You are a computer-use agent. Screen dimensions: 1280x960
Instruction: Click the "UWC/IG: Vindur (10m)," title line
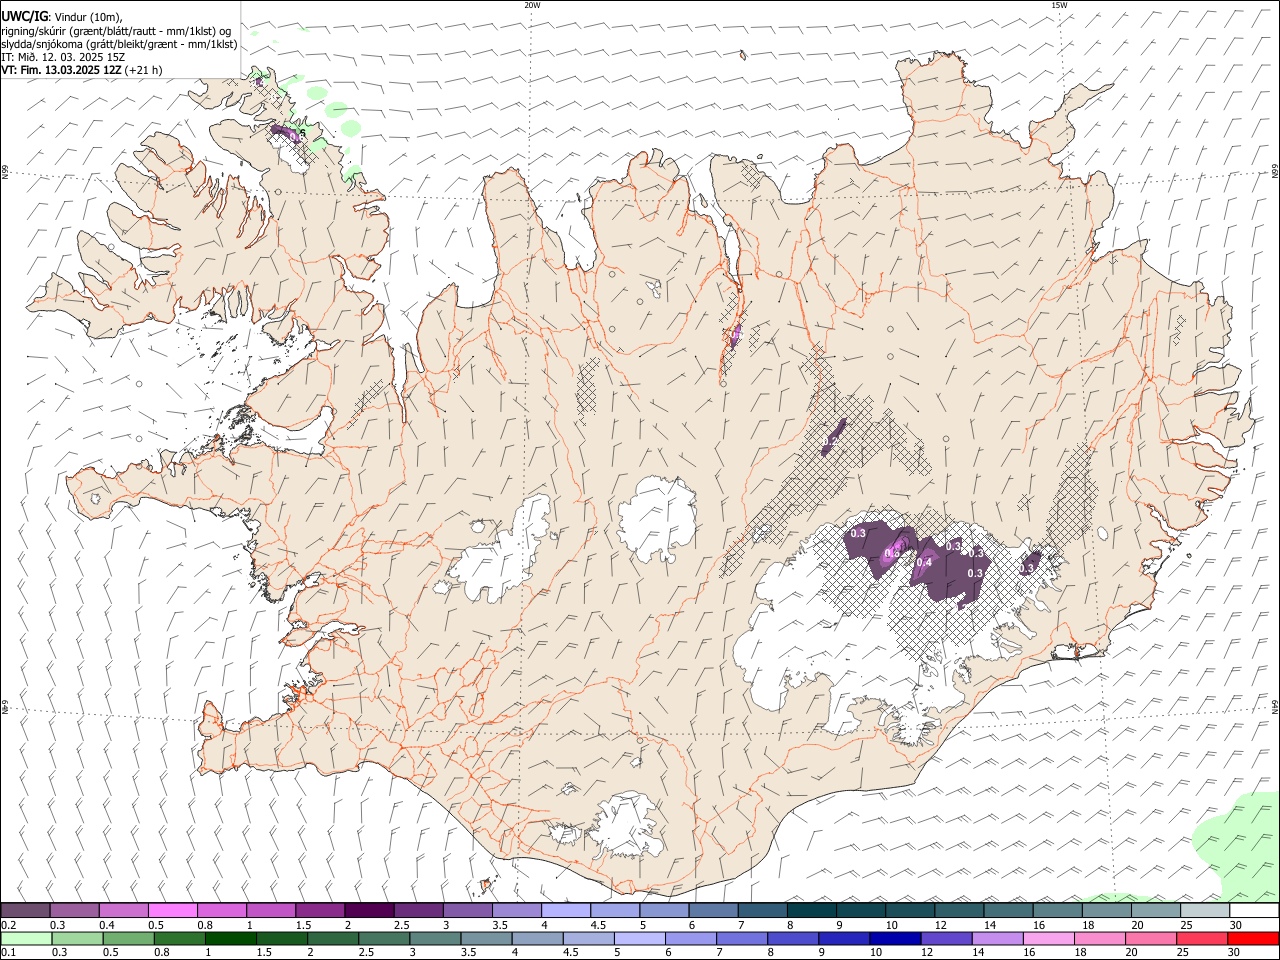click(62, 16)
